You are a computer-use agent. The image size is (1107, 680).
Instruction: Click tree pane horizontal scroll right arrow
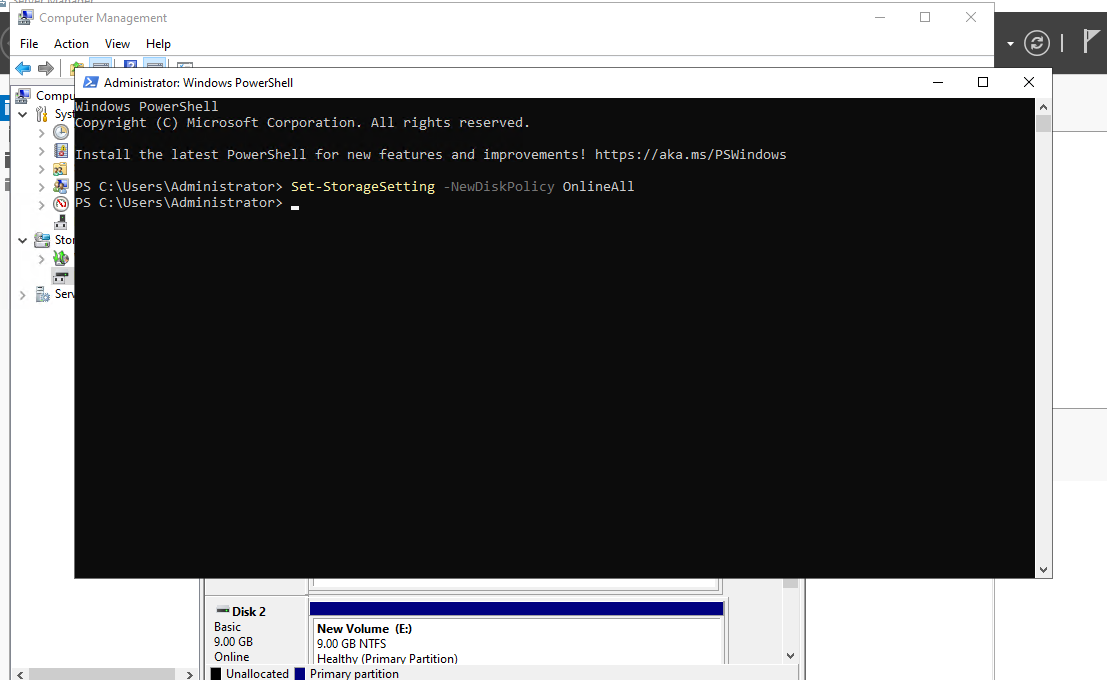tap(189, 674)
